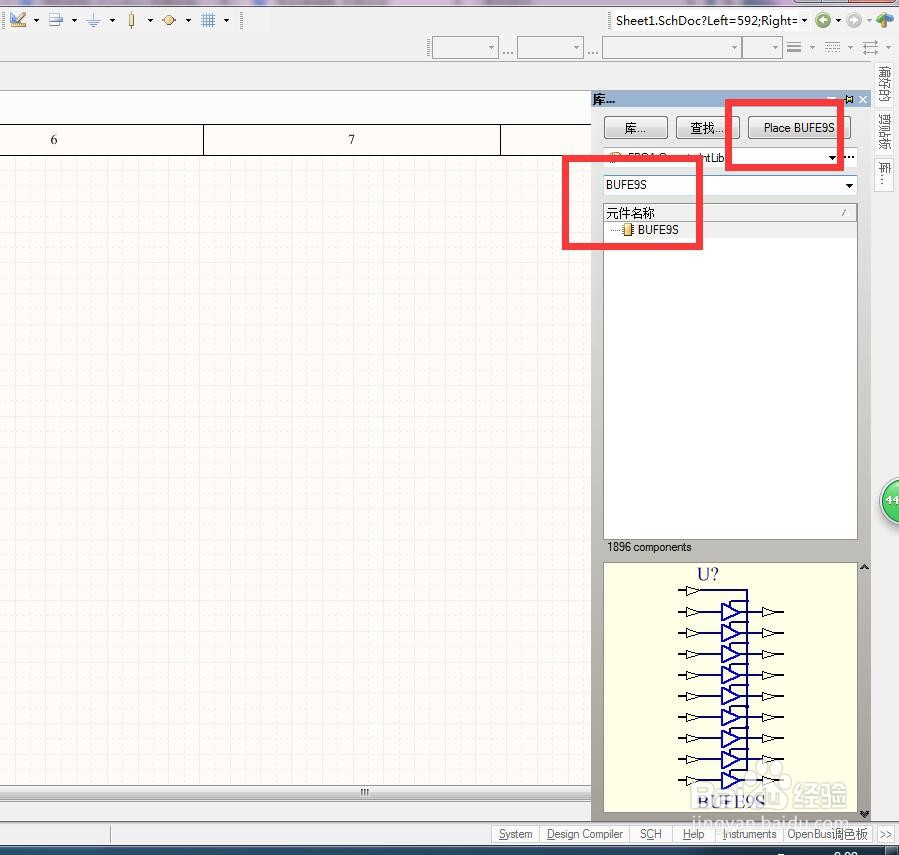This screenshot has height=855, width=899.
Task: Click the grey Forward navigation icon
Action: [854, 21]
